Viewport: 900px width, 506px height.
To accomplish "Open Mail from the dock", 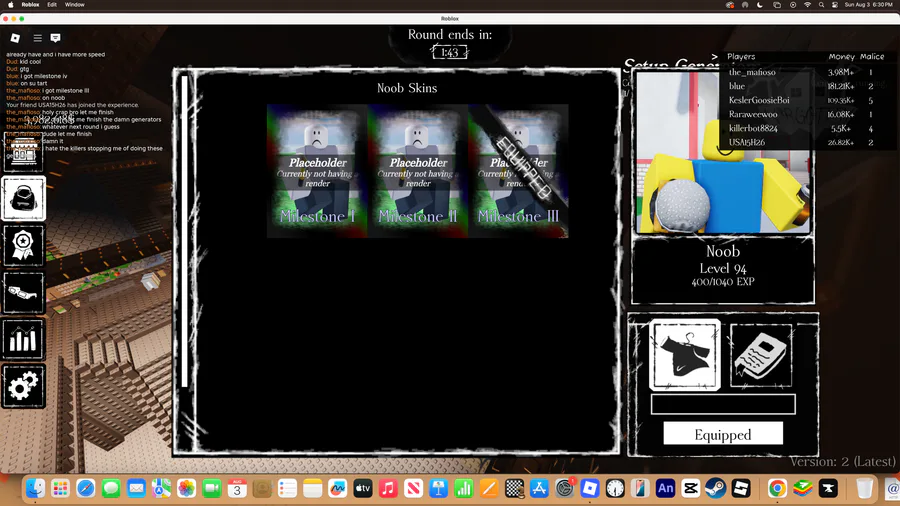I will coord(136,488).
